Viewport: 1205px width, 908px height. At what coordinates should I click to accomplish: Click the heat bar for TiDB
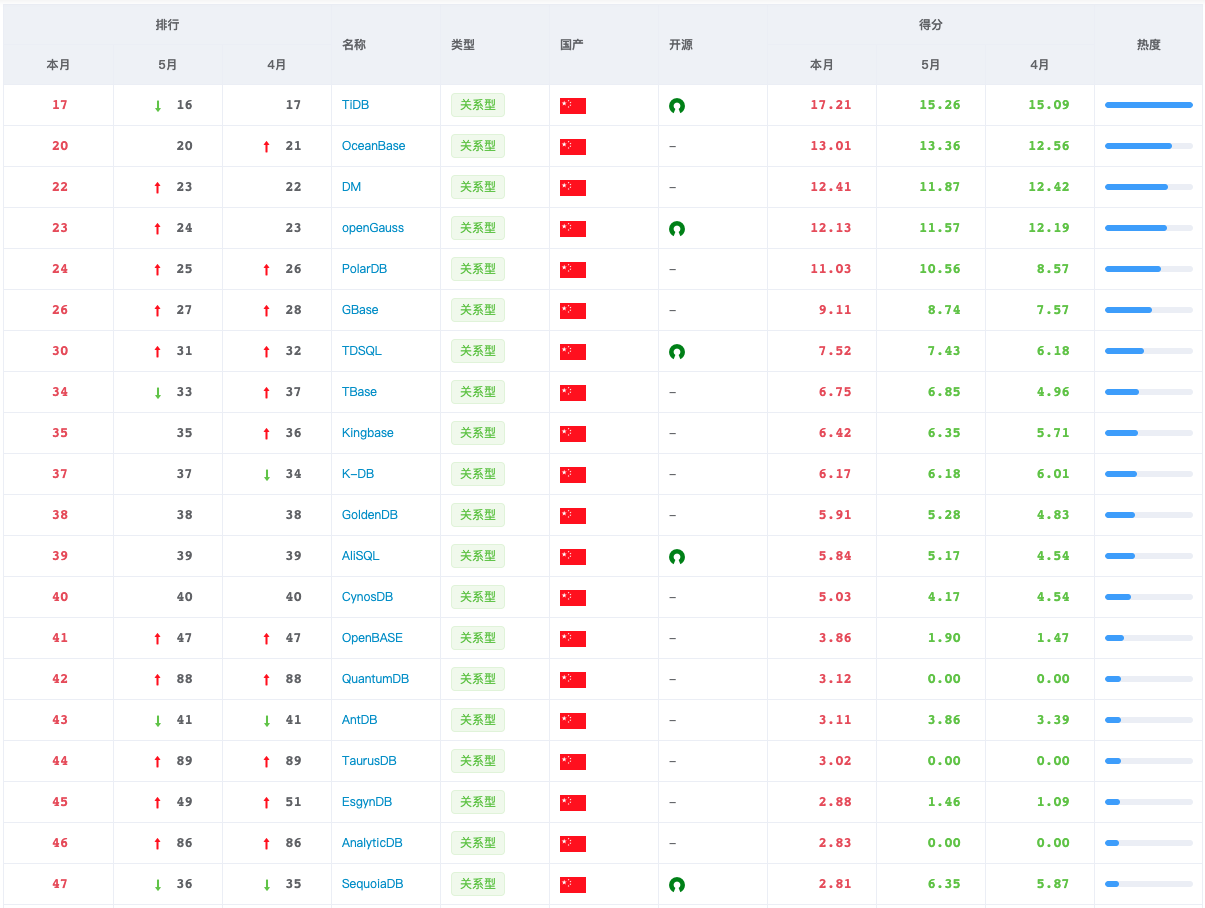(1149, 105)
